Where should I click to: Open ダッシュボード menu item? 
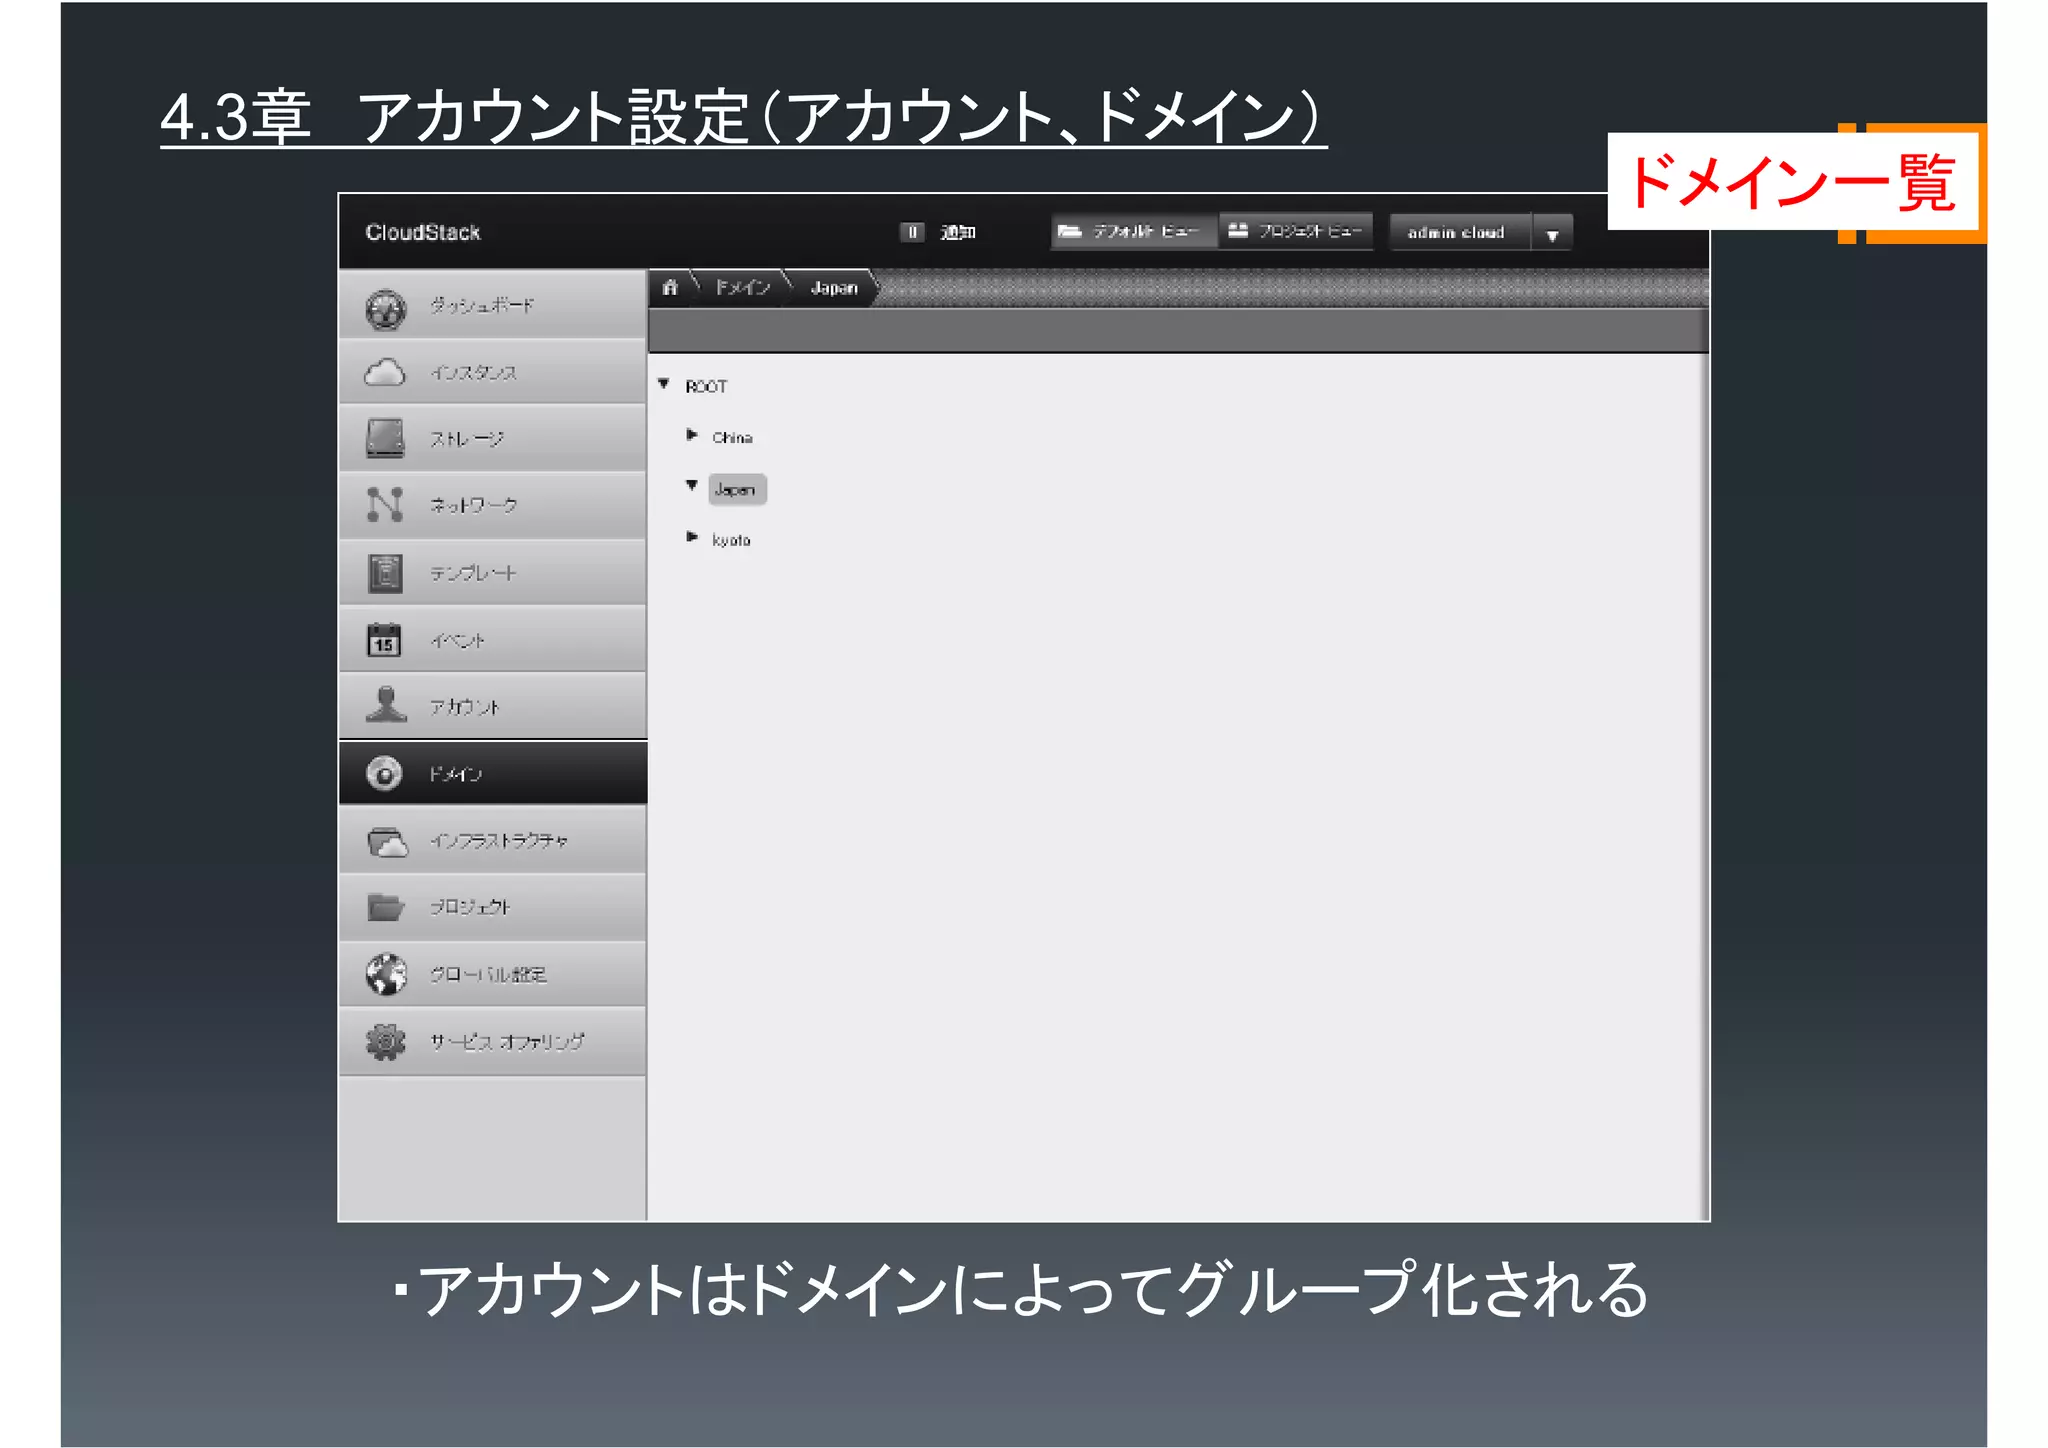[x=492, y=306]
